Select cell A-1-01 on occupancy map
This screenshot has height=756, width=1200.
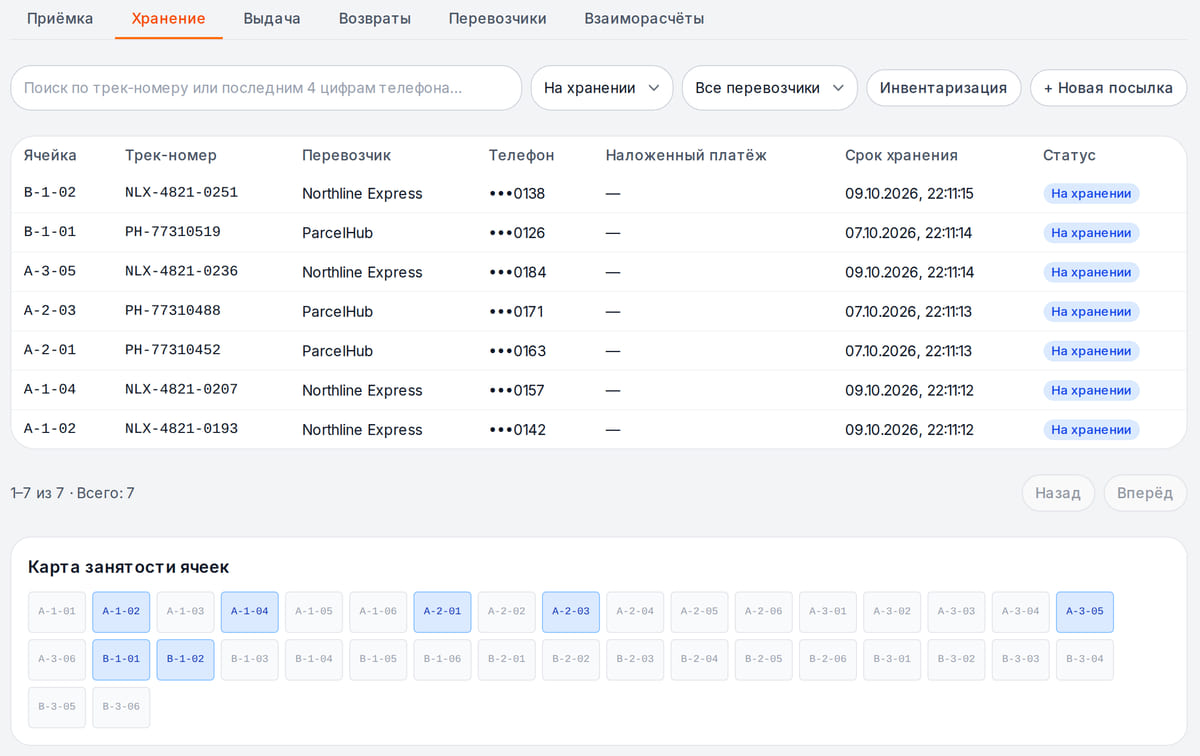coord(57,612)
